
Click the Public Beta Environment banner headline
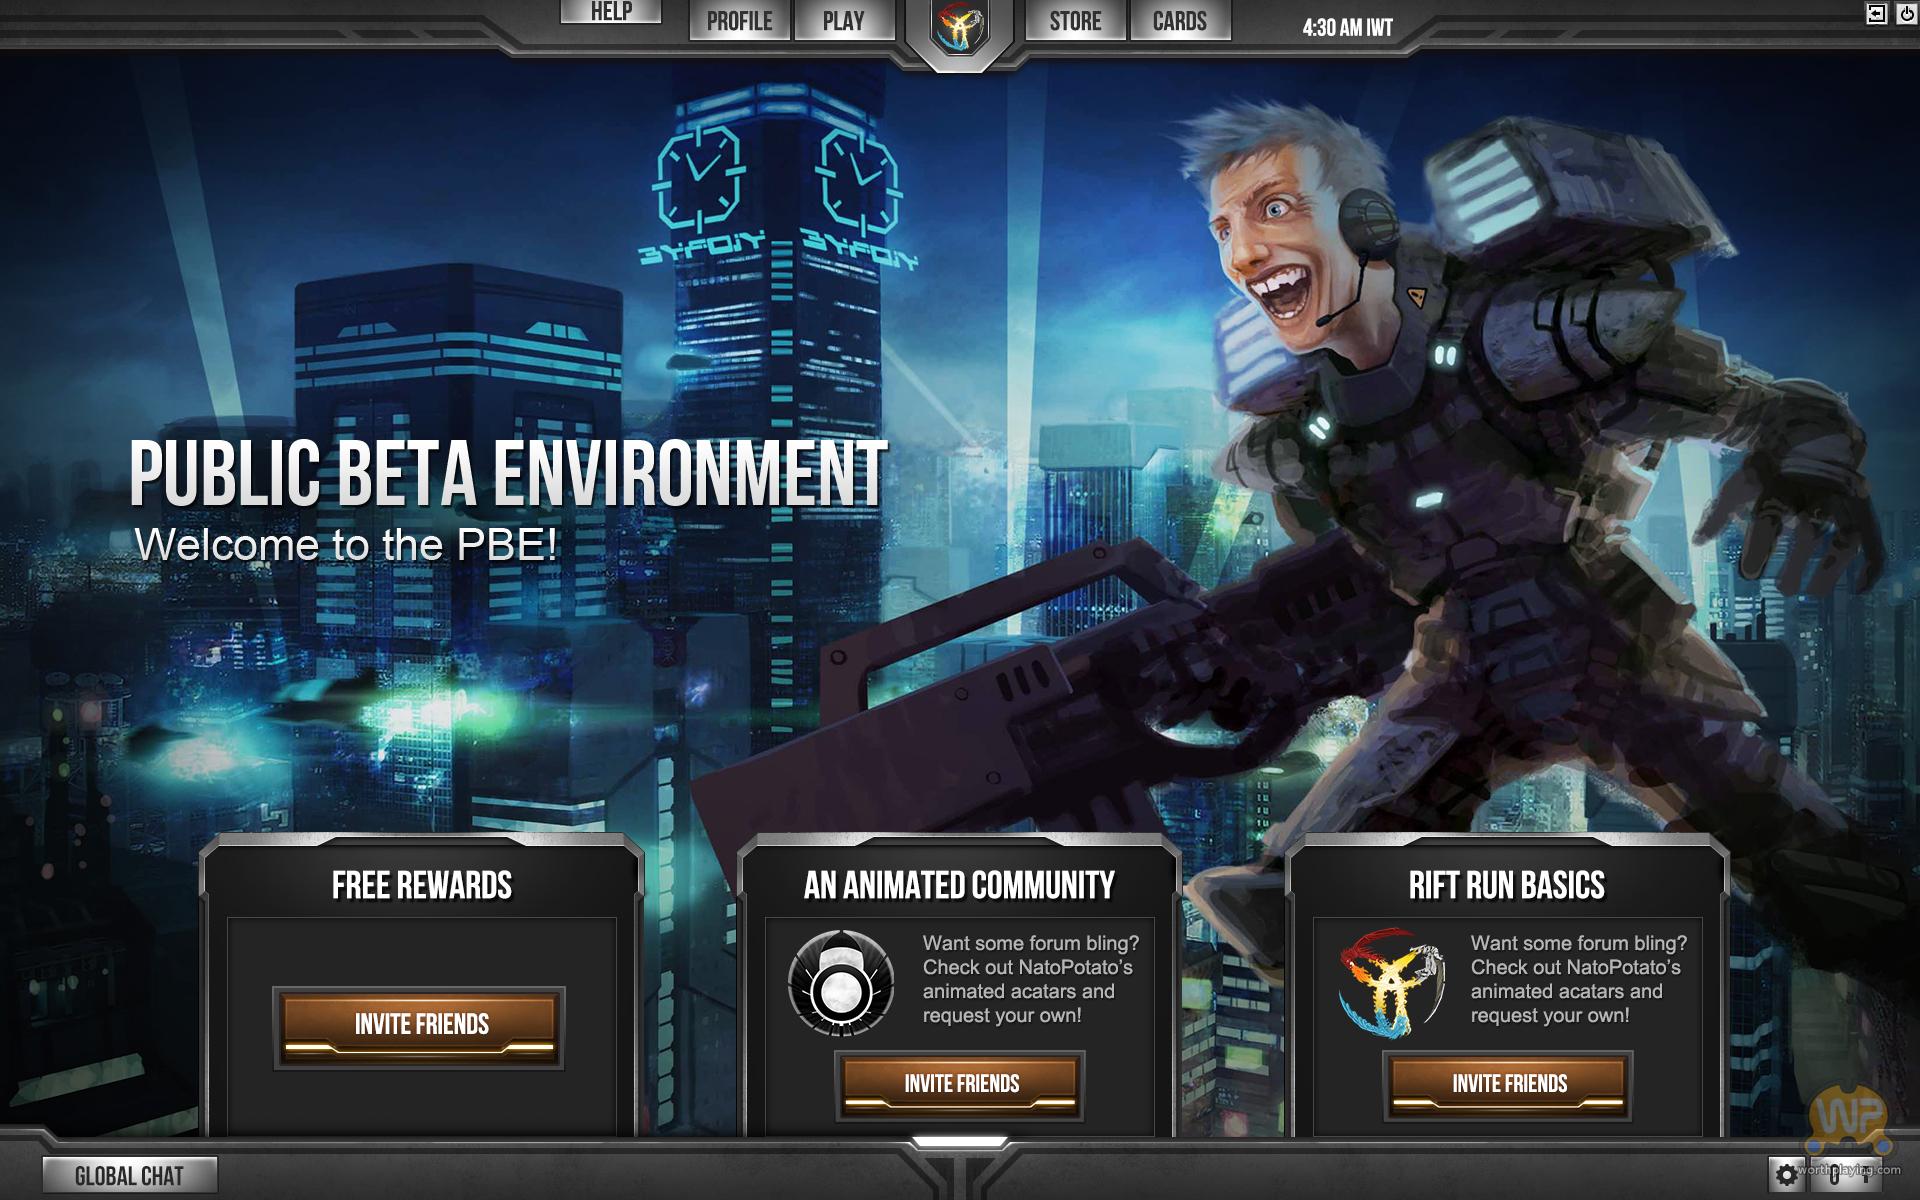[x=508, y=472]
